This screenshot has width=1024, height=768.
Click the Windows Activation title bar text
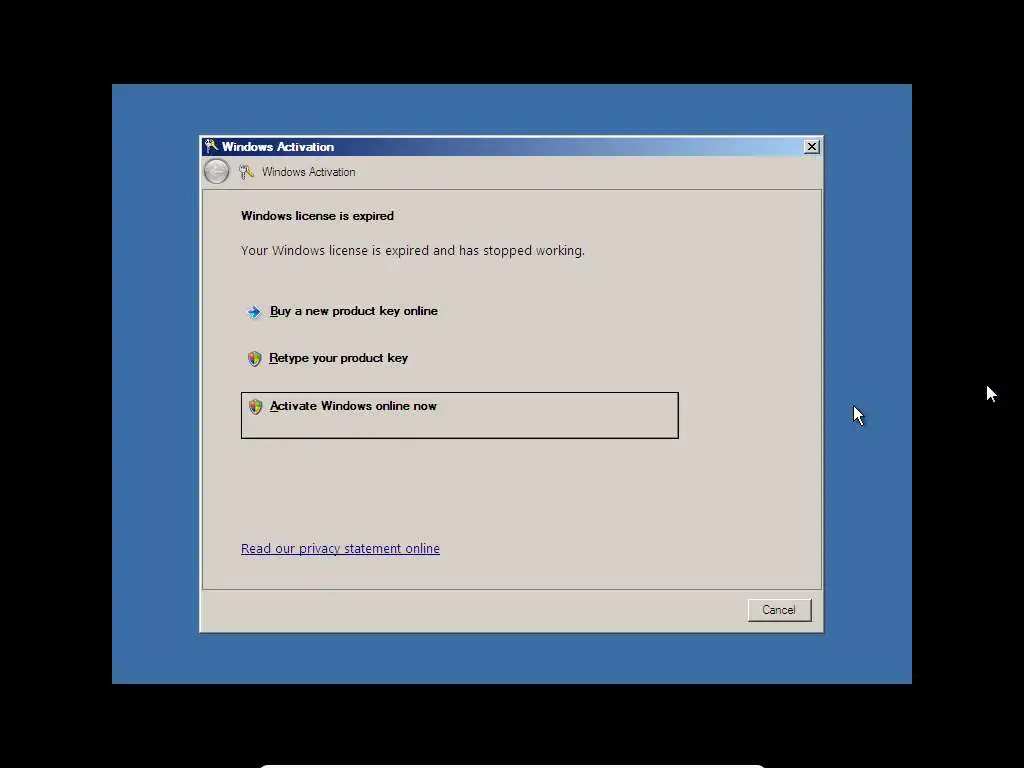click(278, 147)
